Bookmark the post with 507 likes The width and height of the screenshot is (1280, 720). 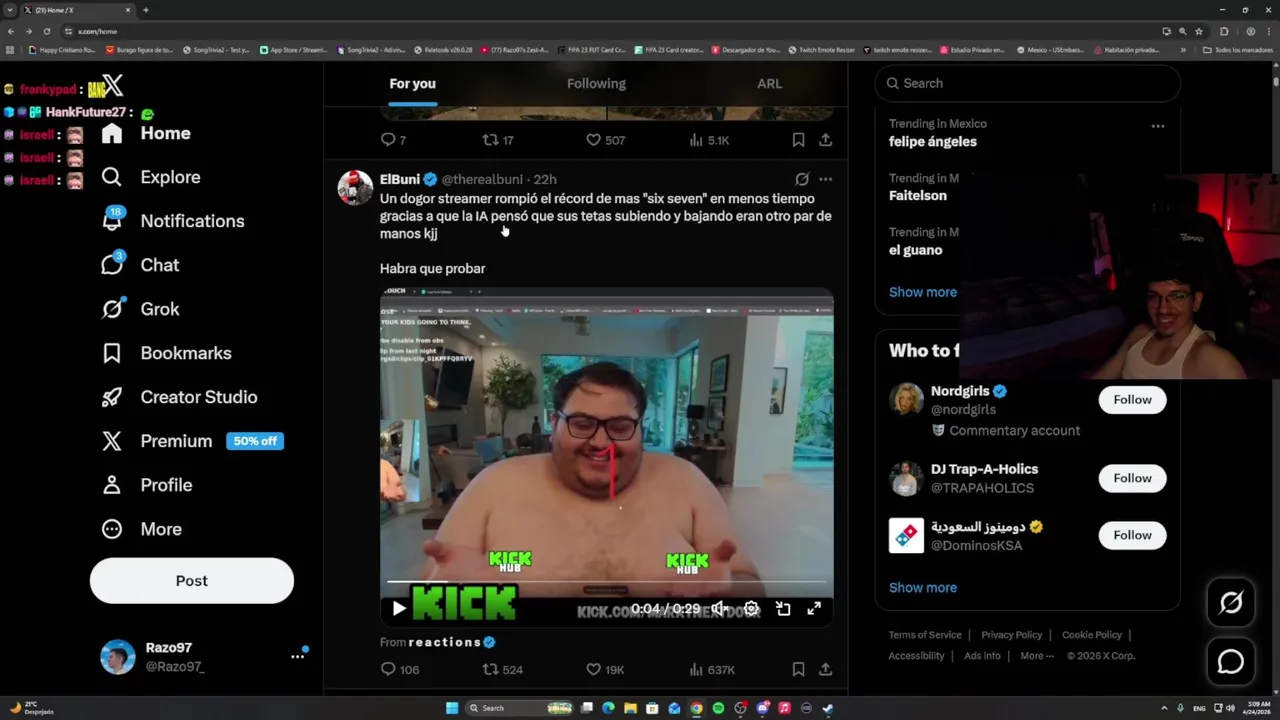(x=798, y=140)
